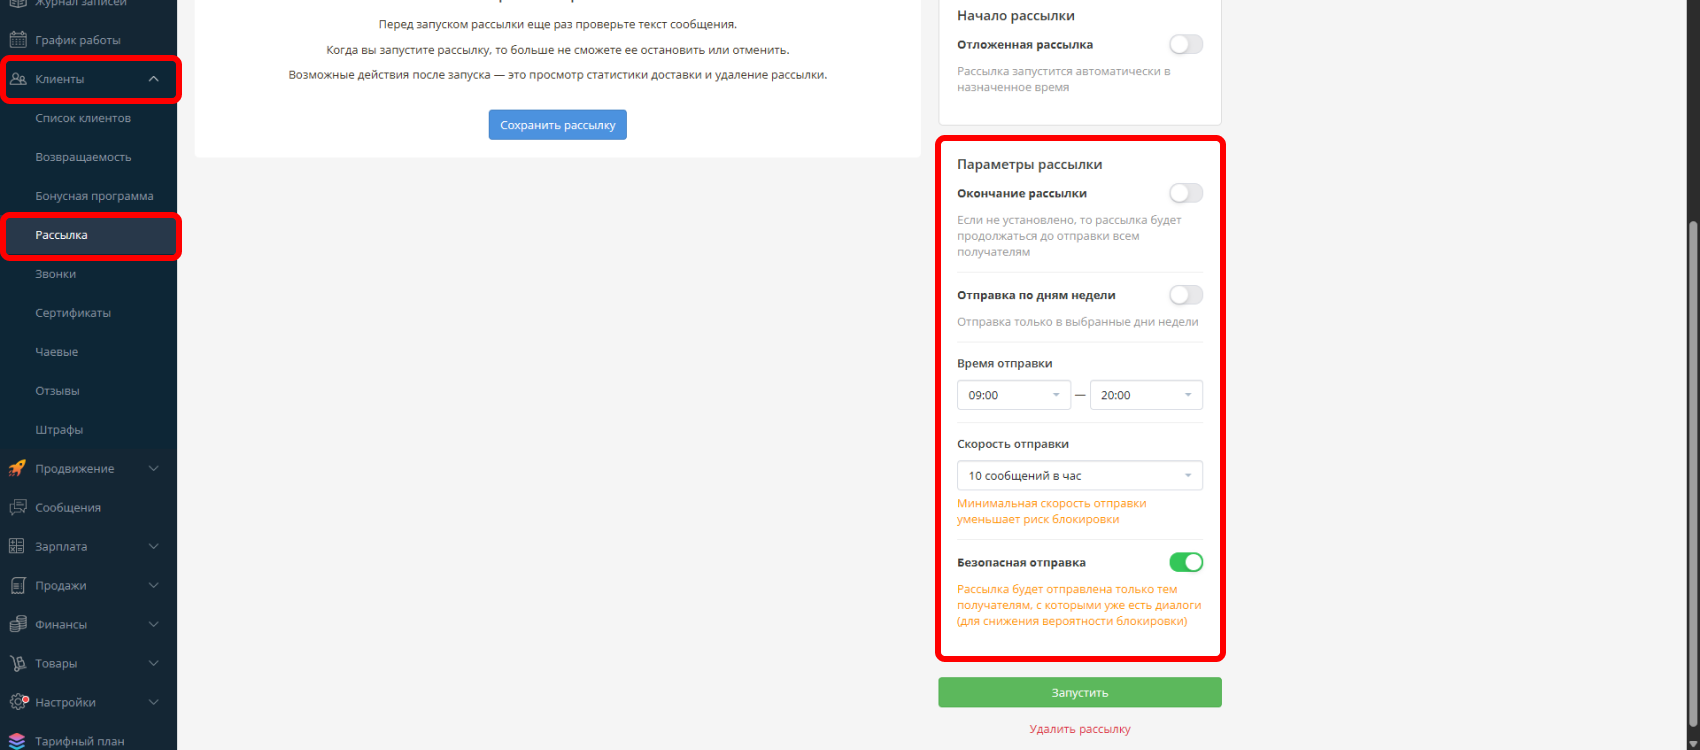Enable the Отложенная рассылка switch
This screenshot has width=1700, height=750.
[x=1186, y=44]
